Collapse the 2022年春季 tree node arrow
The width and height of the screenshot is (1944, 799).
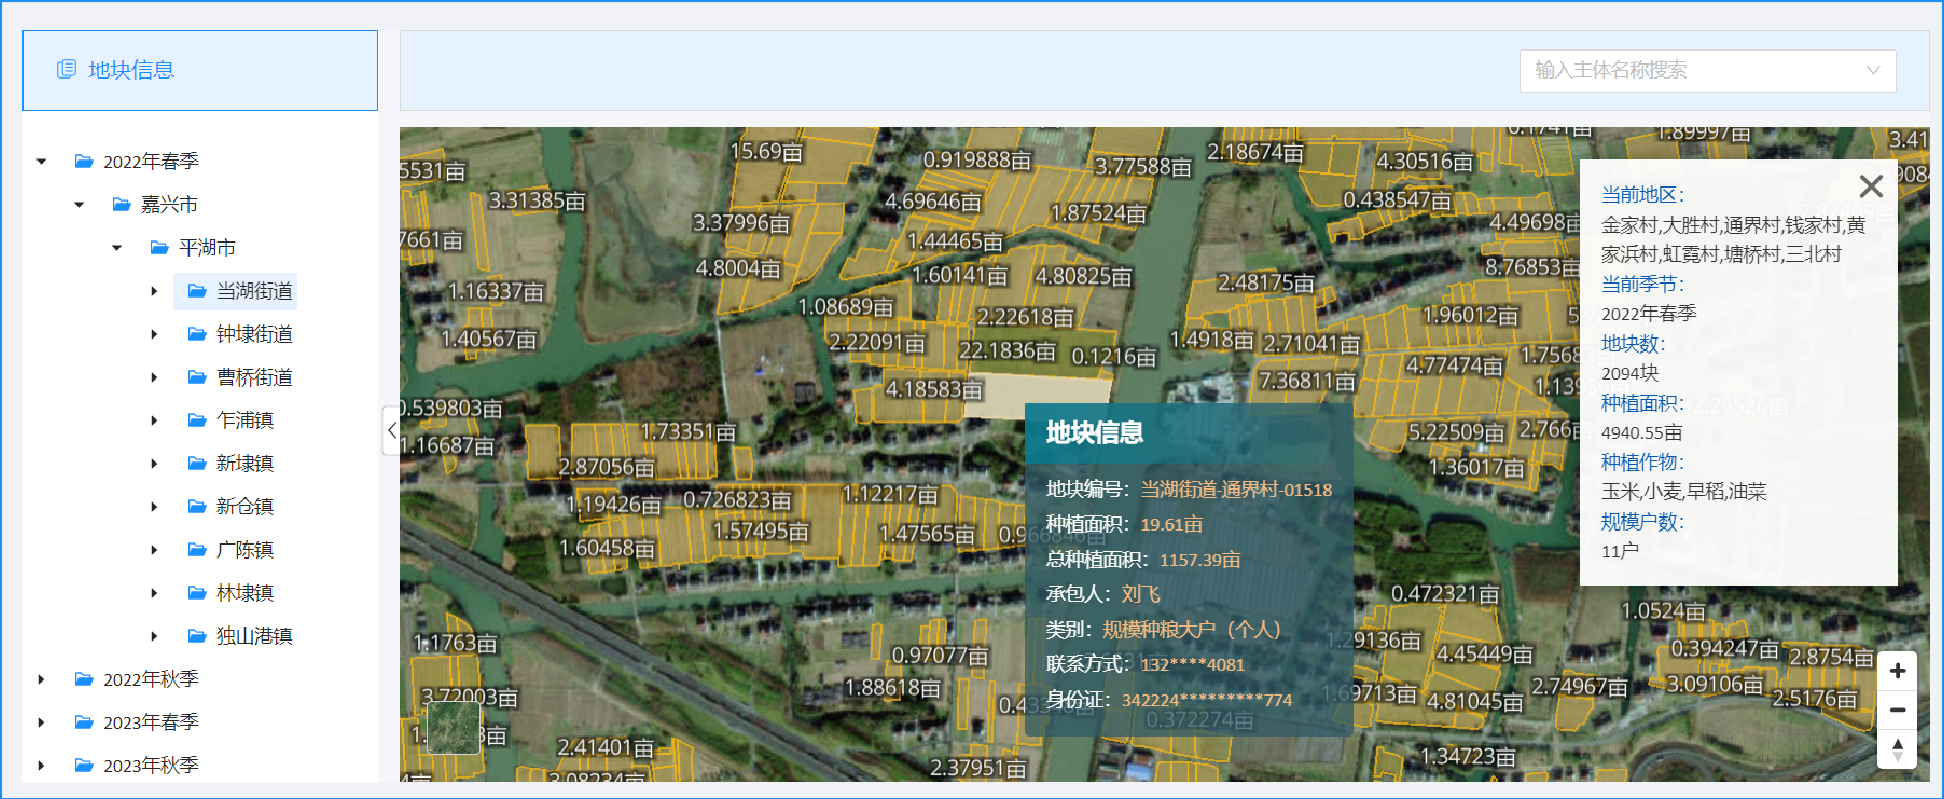(x=41, y=161)
